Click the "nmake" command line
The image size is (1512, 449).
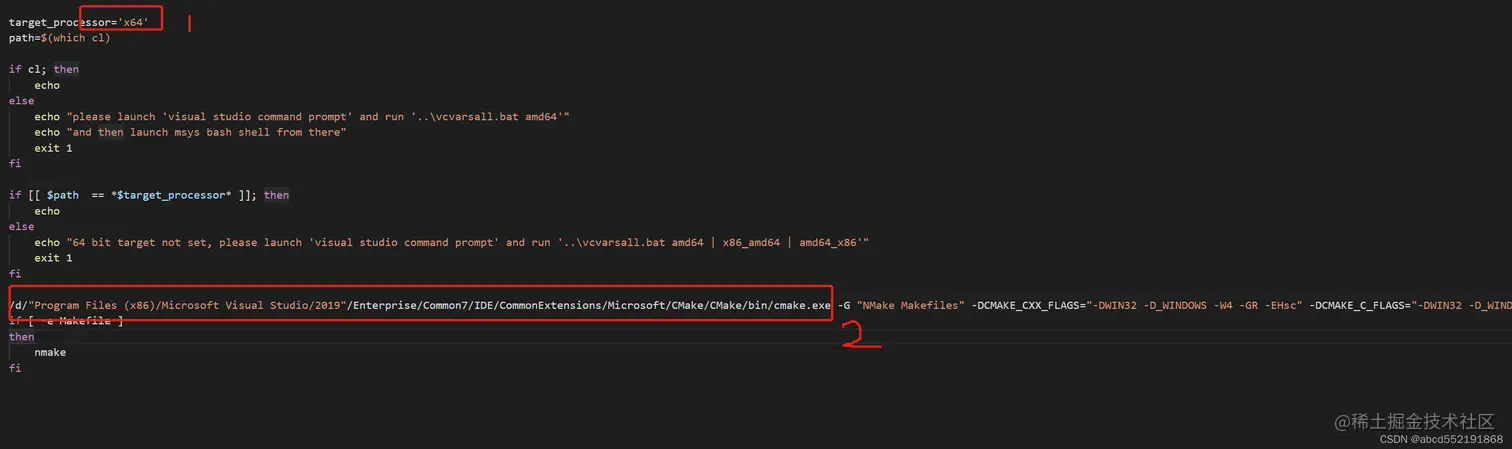pos(50,352)
